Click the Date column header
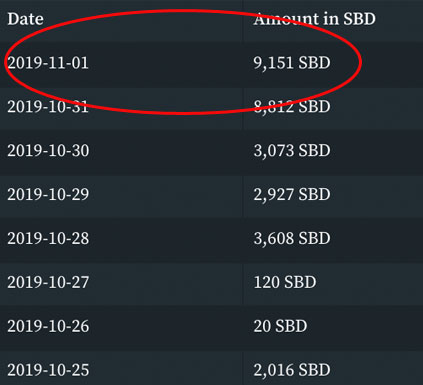 tap(25, 19)
